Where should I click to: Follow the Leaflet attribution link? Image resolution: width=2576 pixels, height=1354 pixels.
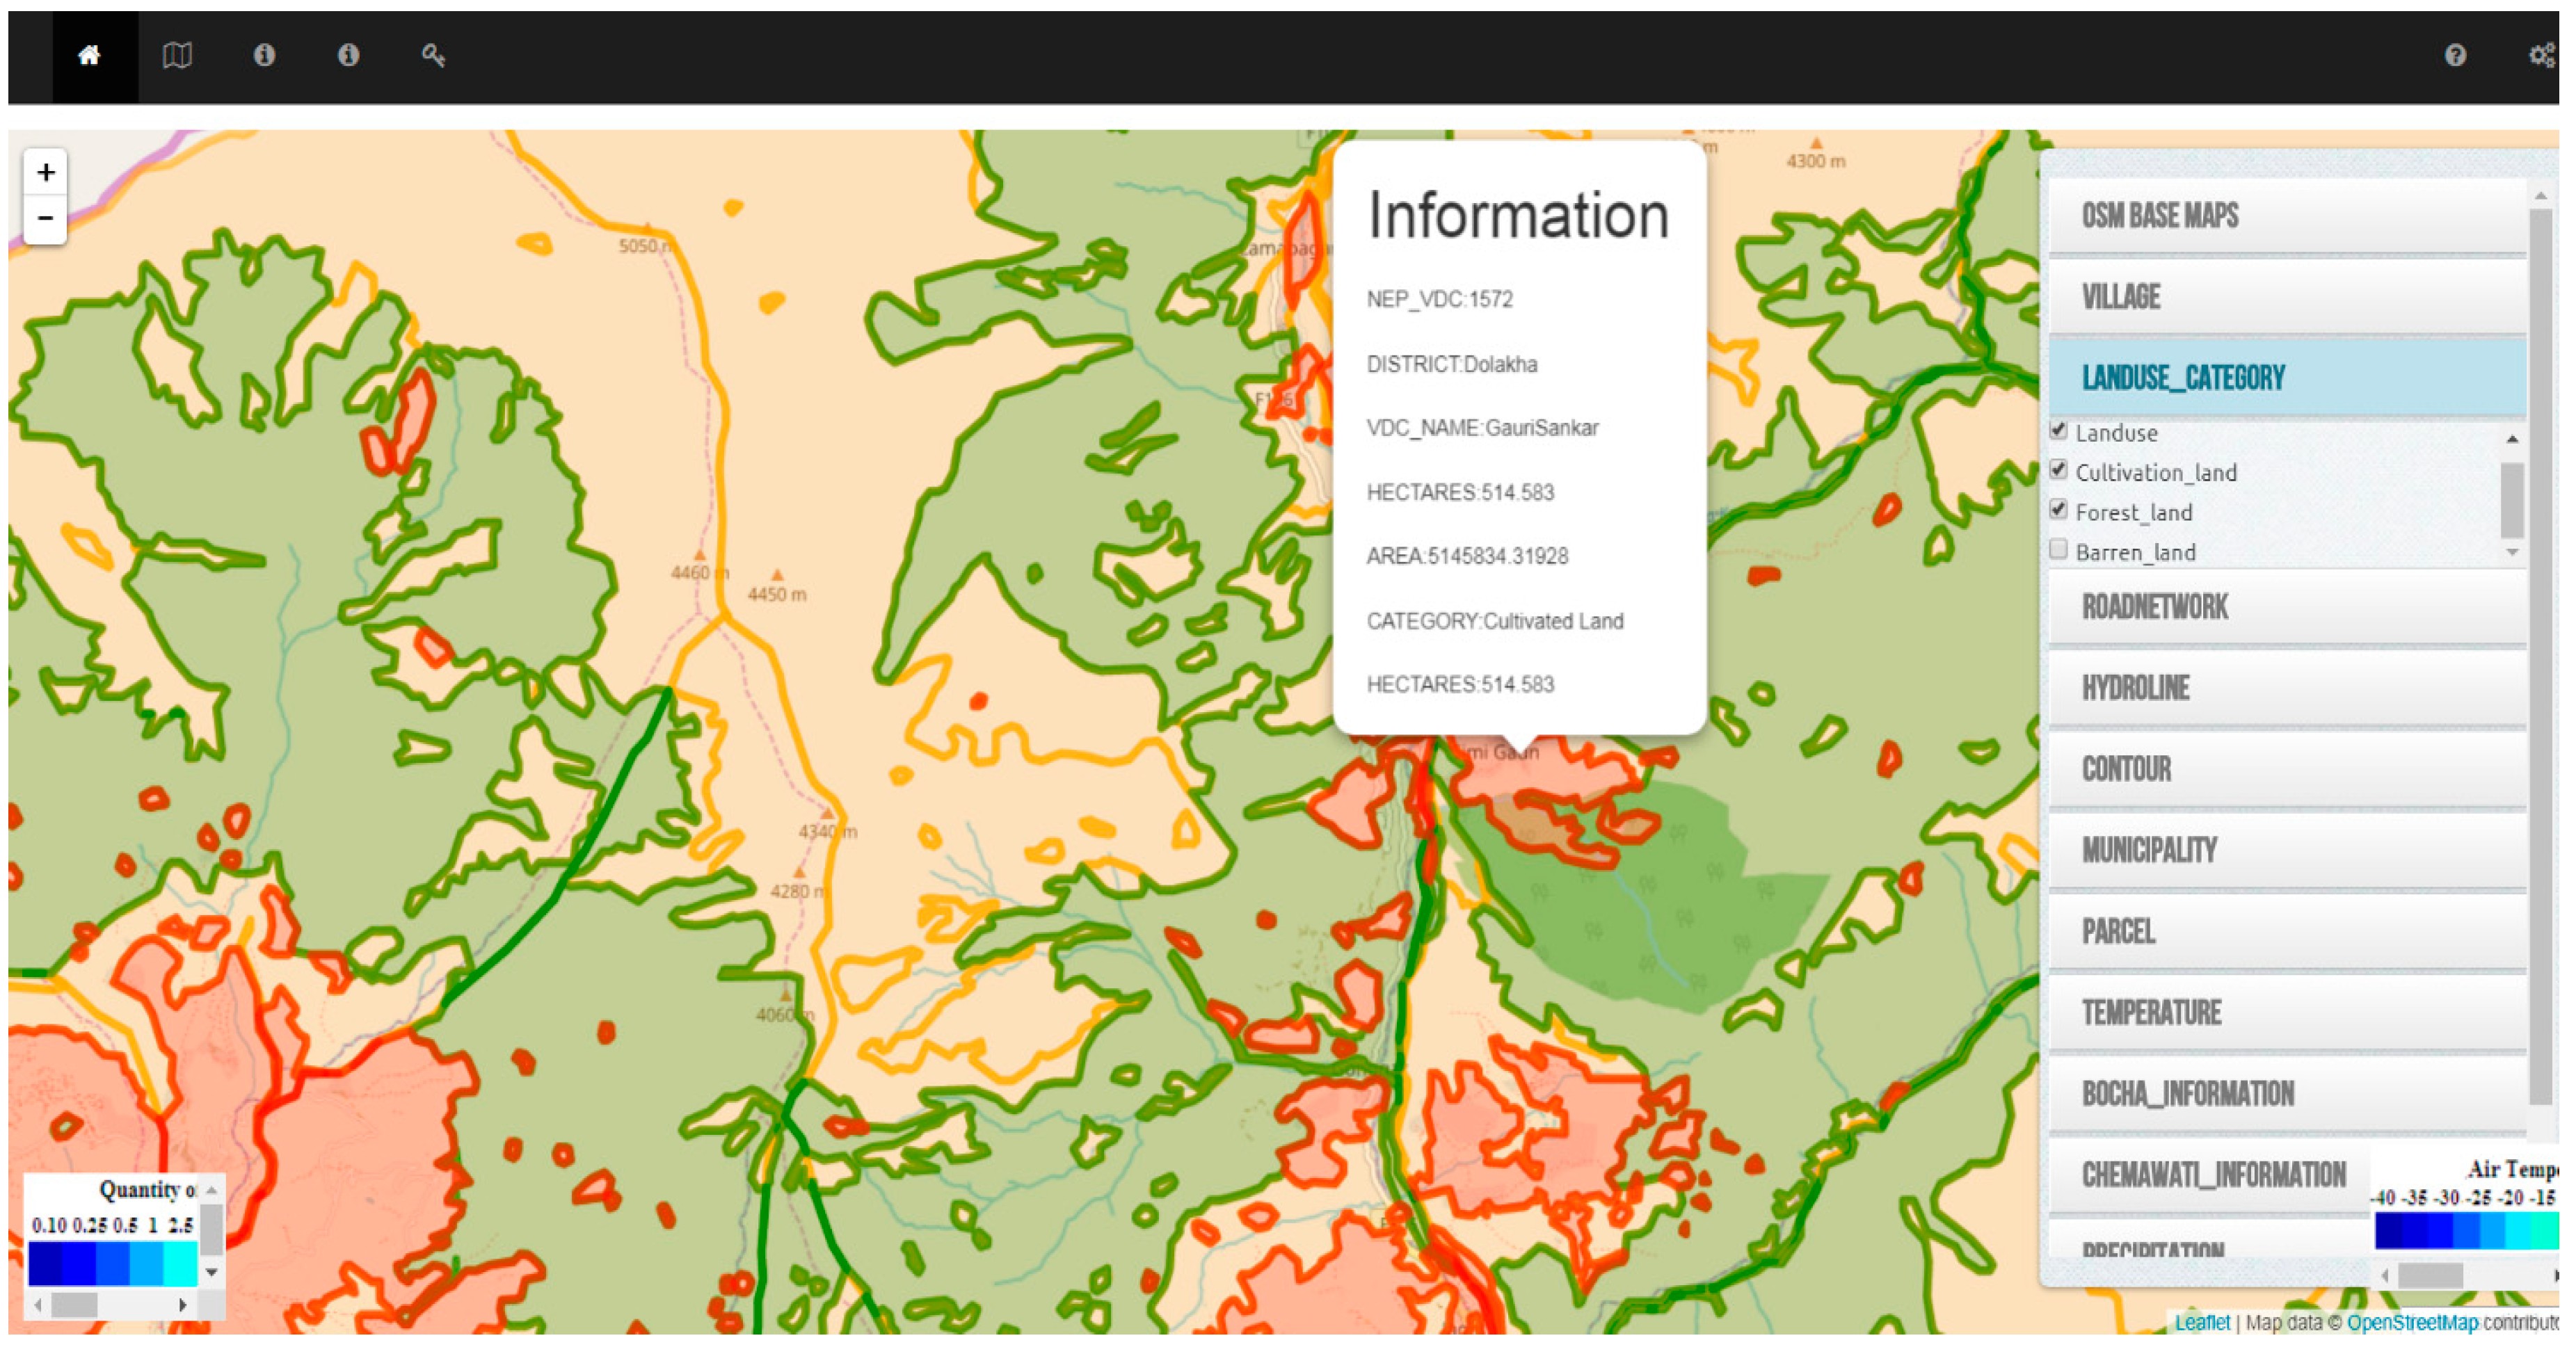click(x=2202, y=1323)
